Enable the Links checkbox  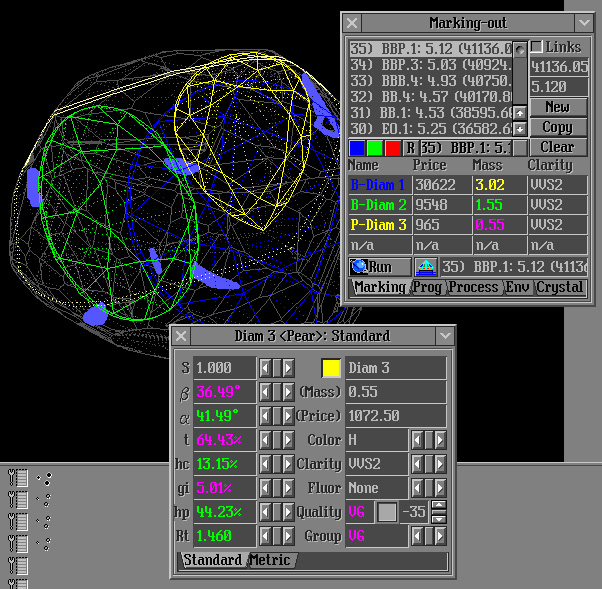click(537, 47)
